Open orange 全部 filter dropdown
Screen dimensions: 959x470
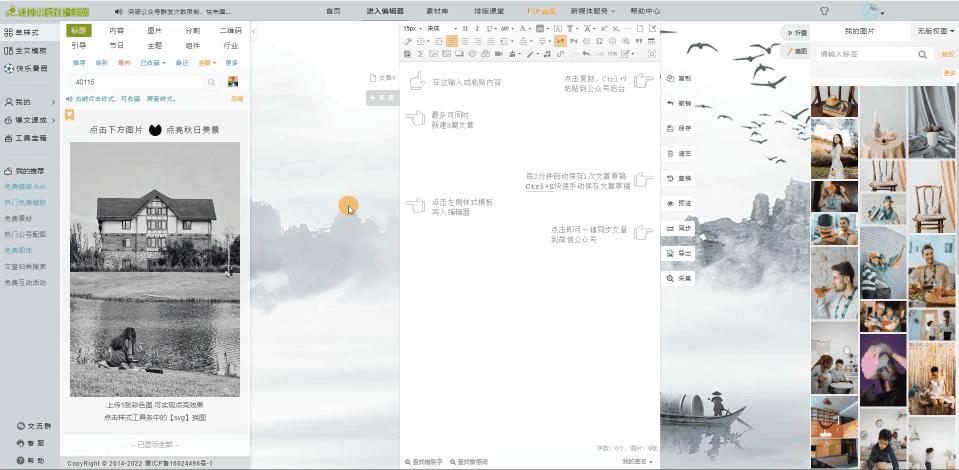pyautogui.click(x=207, y=63)
